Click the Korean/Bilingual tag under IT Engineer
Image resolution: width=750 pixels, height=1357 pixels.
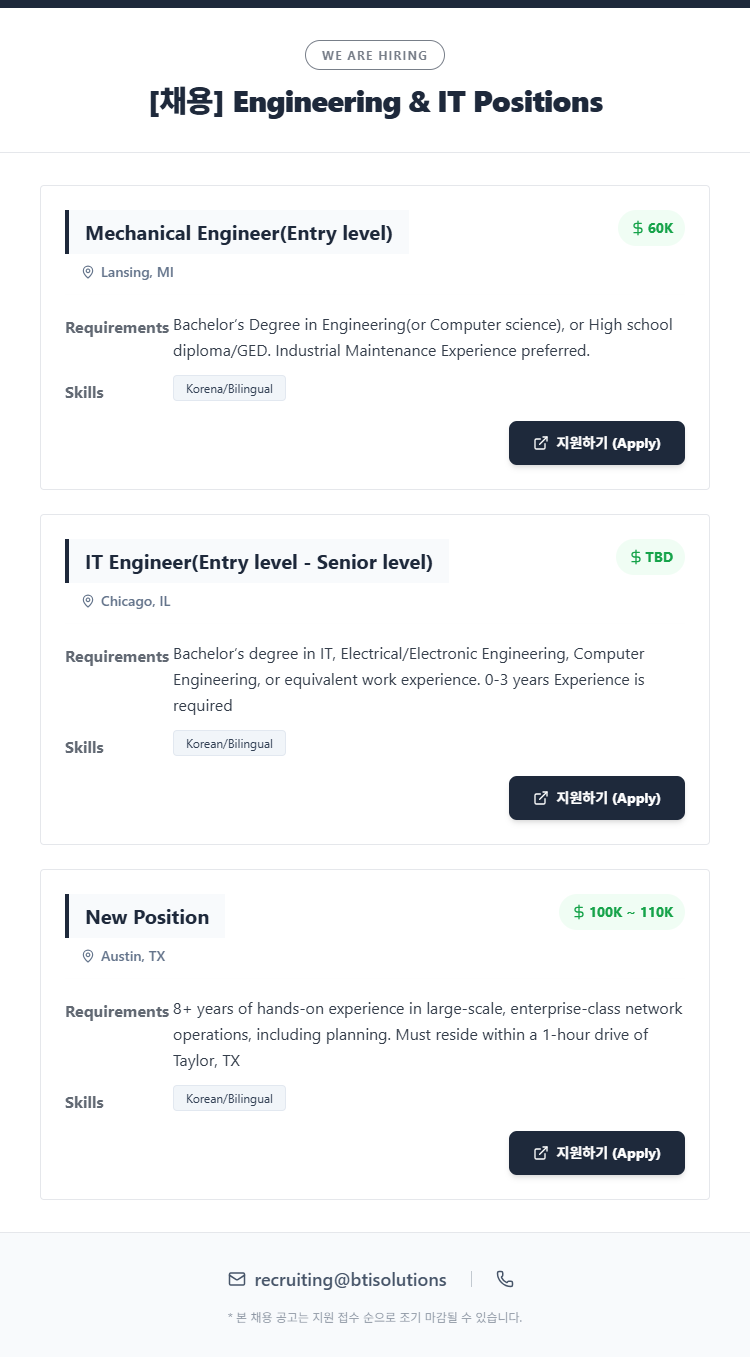[229, 743]
